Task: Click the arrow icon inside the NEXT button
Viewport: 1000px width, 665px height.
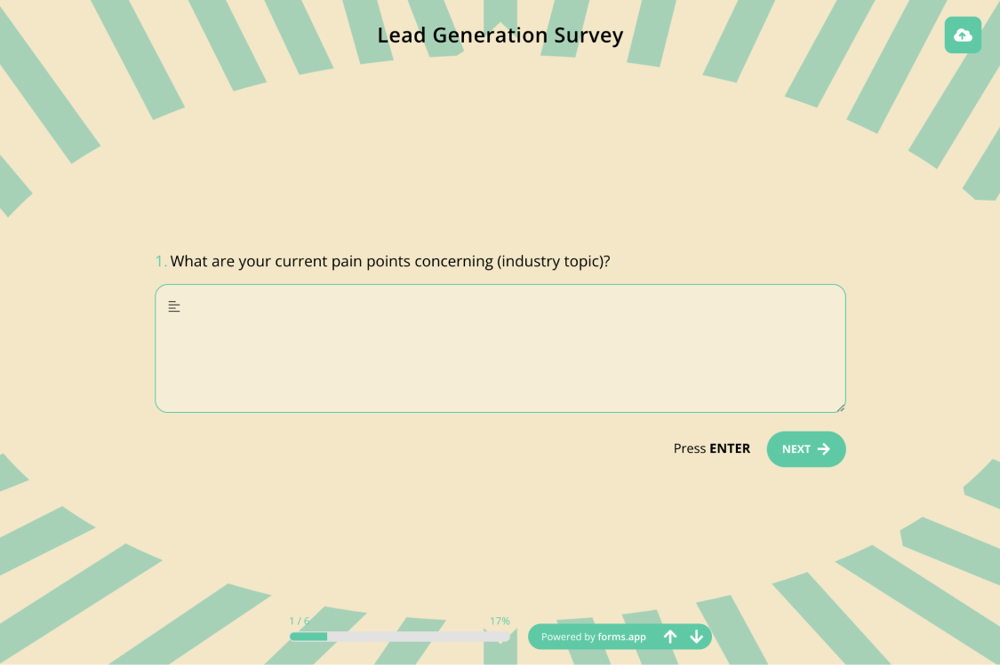Action: (826, 448)
